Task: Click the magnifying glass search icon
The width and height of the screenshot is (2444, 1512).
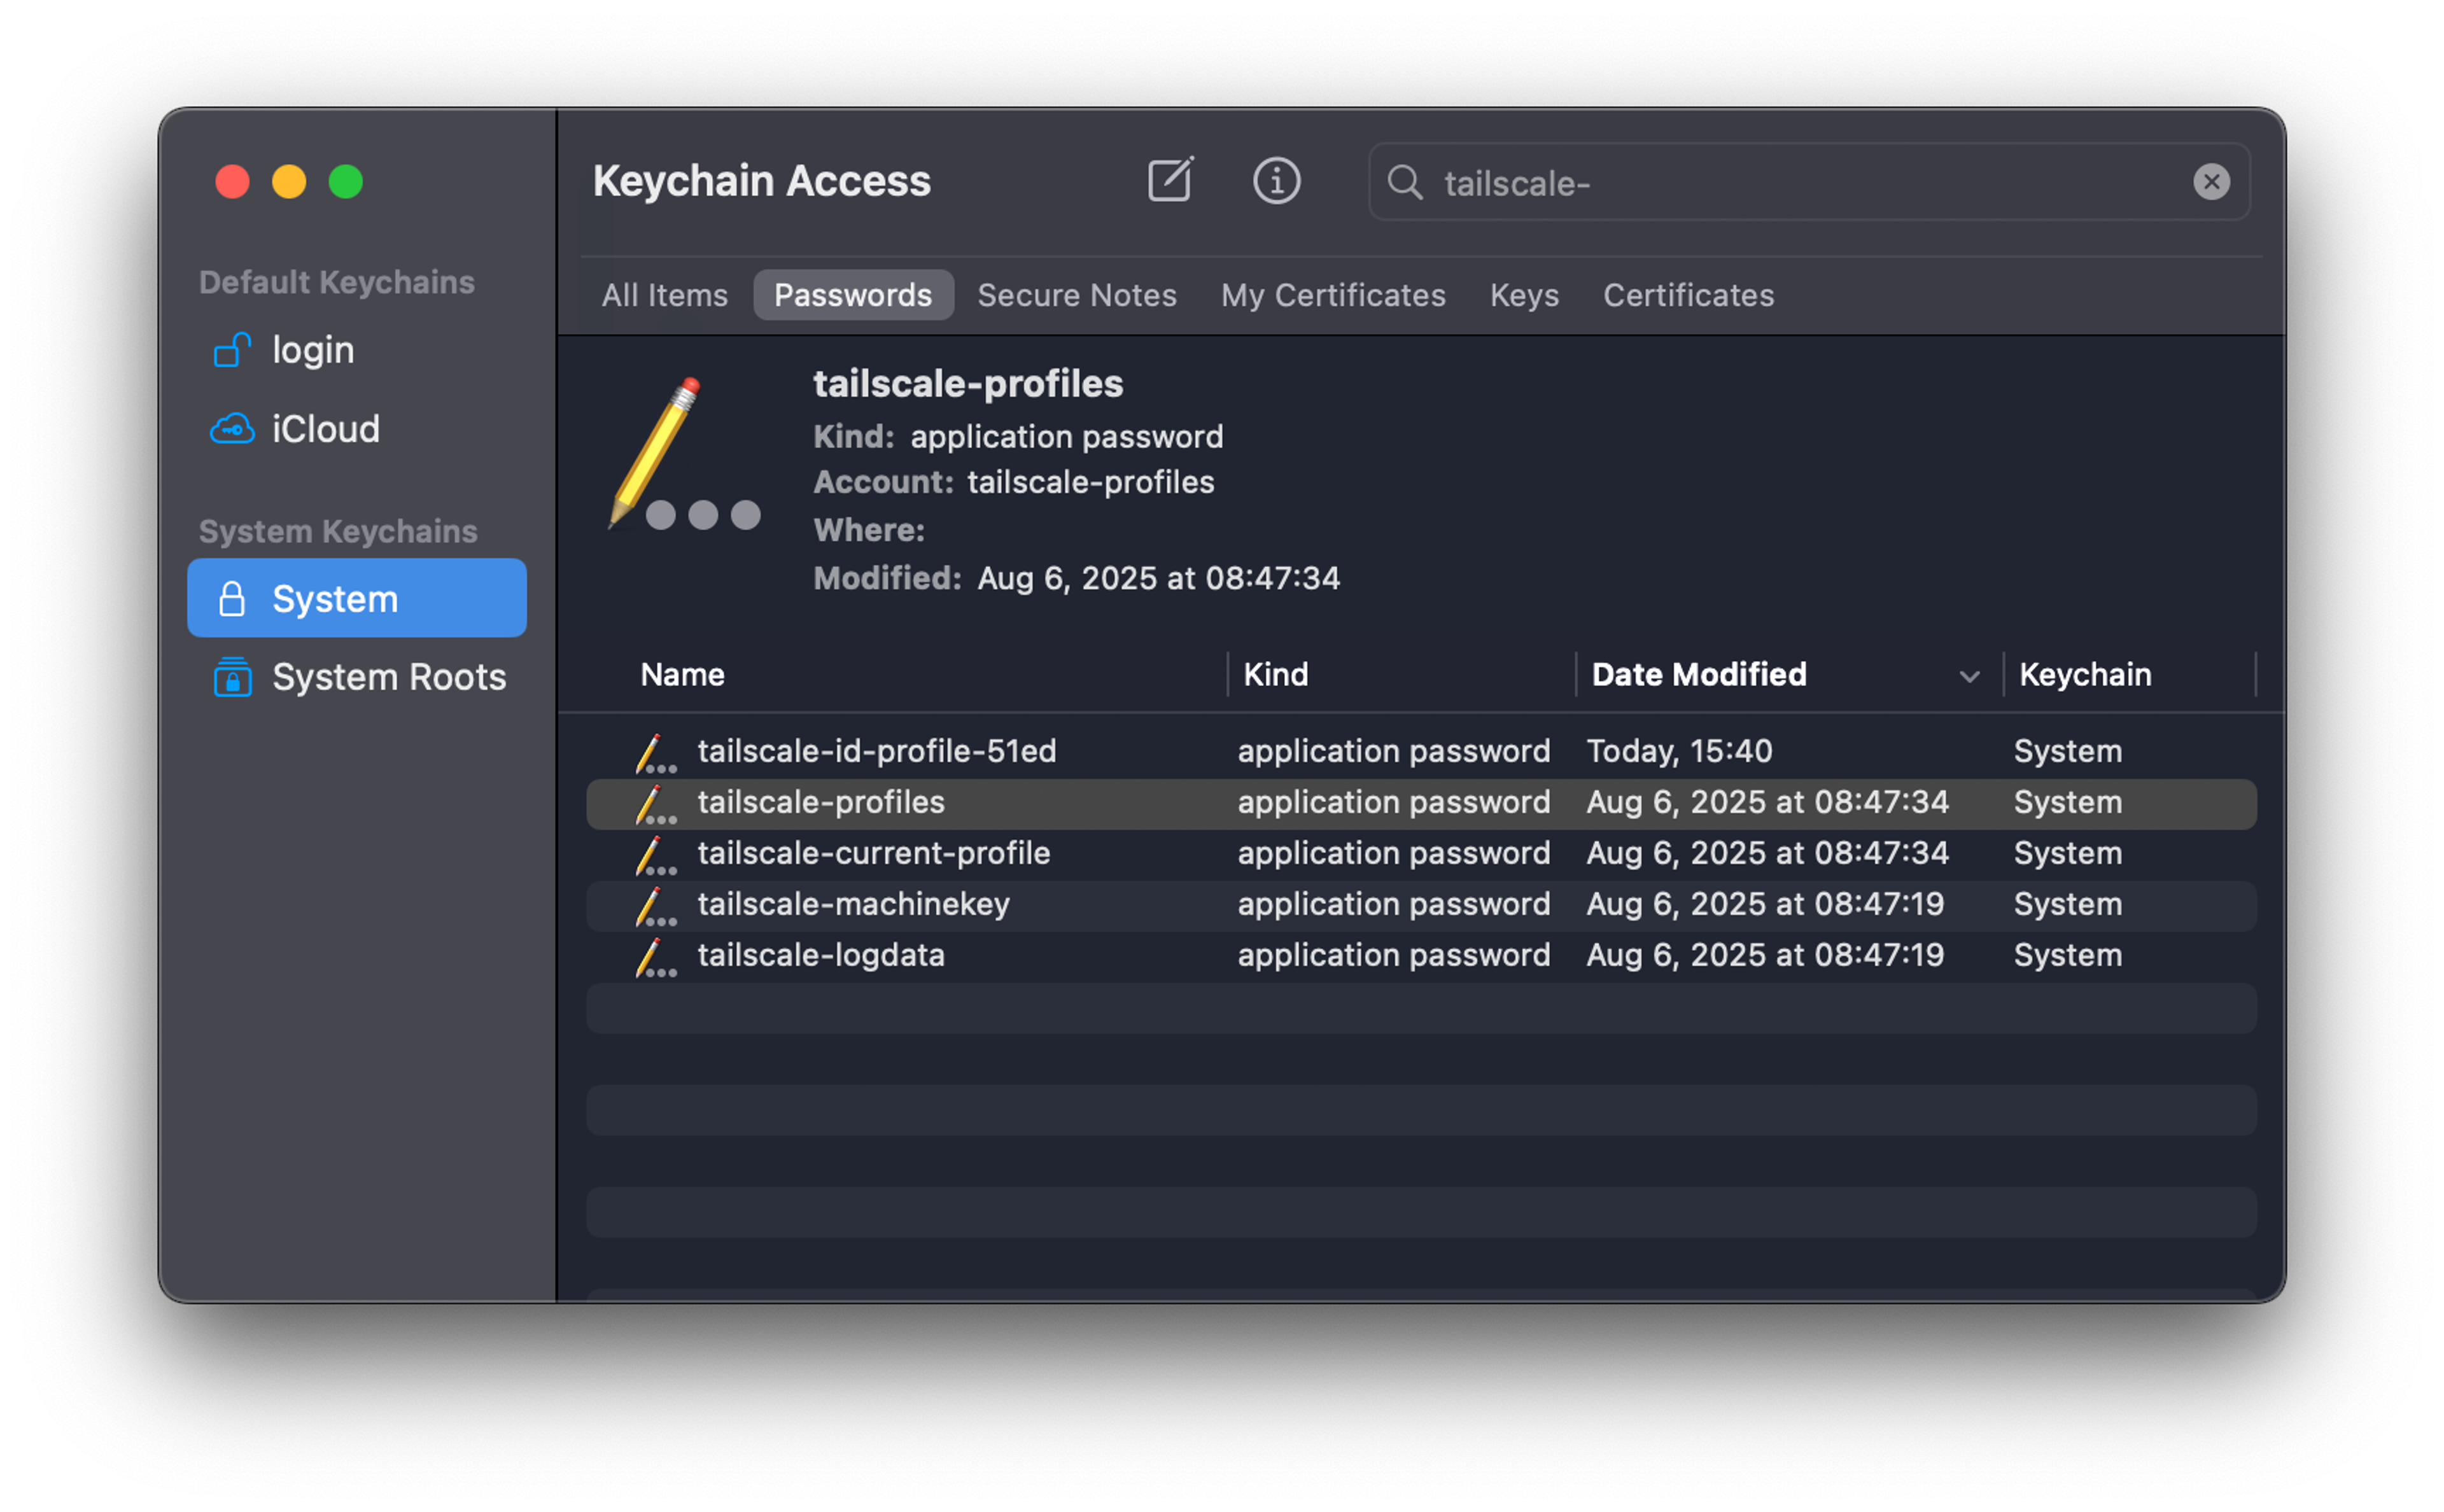Action: (x=1404, y=182)
